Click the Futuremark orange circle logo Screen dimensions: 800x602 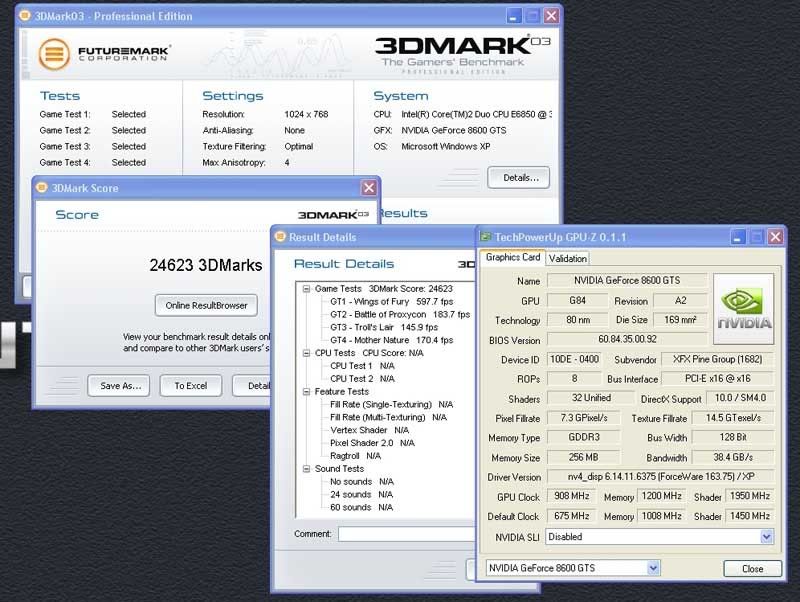pyautogui.click(x=54, y=54)
